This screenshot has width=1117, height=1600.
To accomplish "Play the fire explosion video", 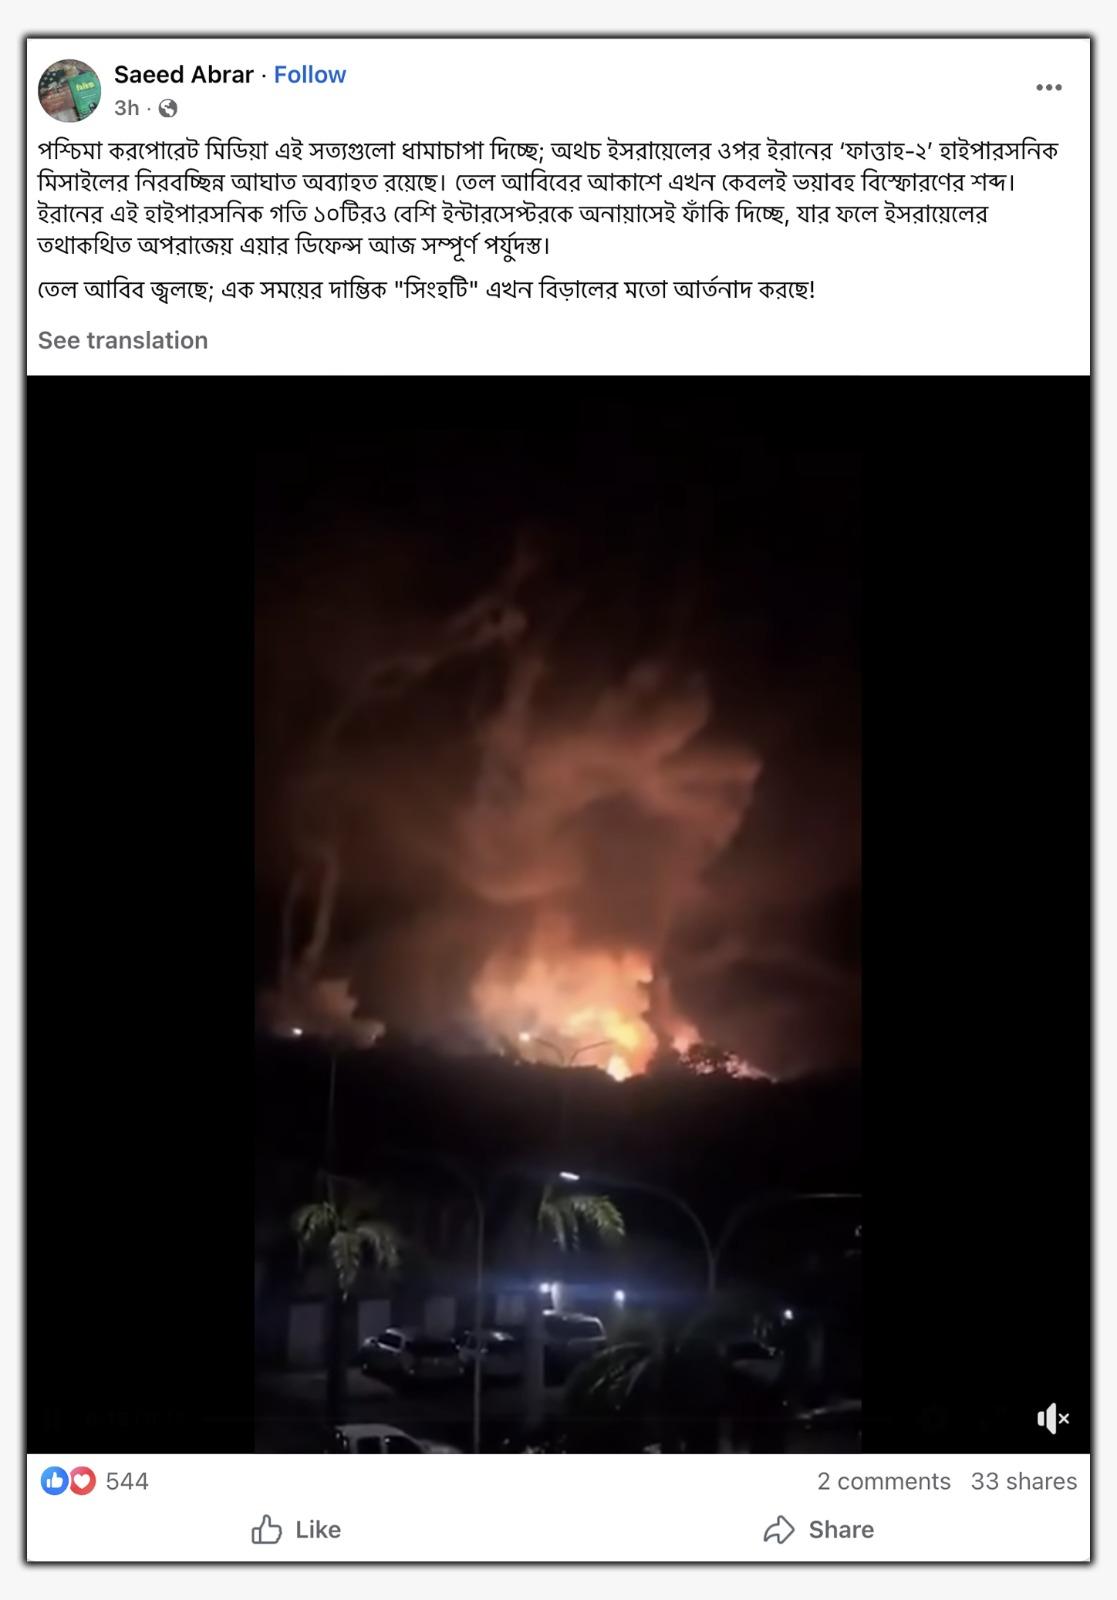I will click(x=558, y=914).
